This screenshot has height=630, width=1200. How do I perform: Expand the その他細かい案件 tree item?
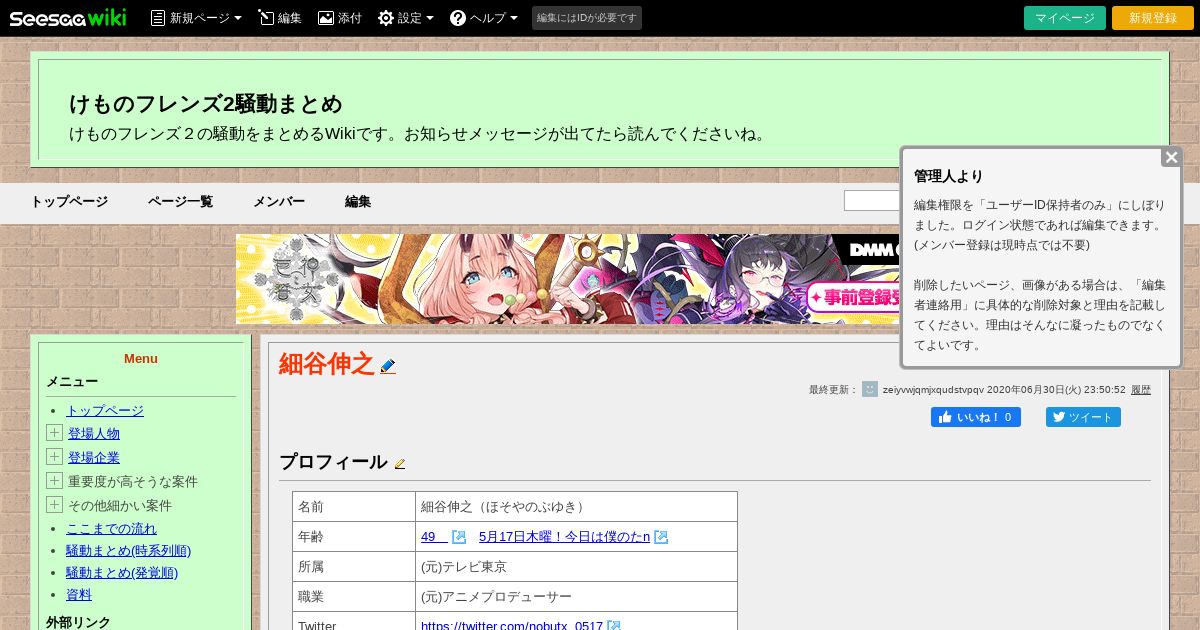click(54, 504)
